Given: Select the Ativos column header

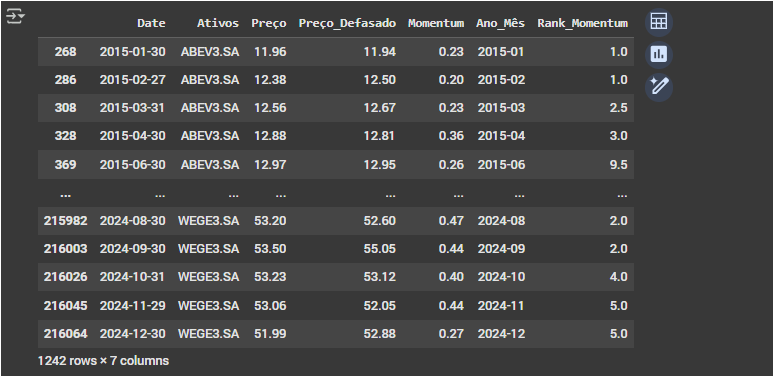Looking at the screenshot, I should (218, 23).
